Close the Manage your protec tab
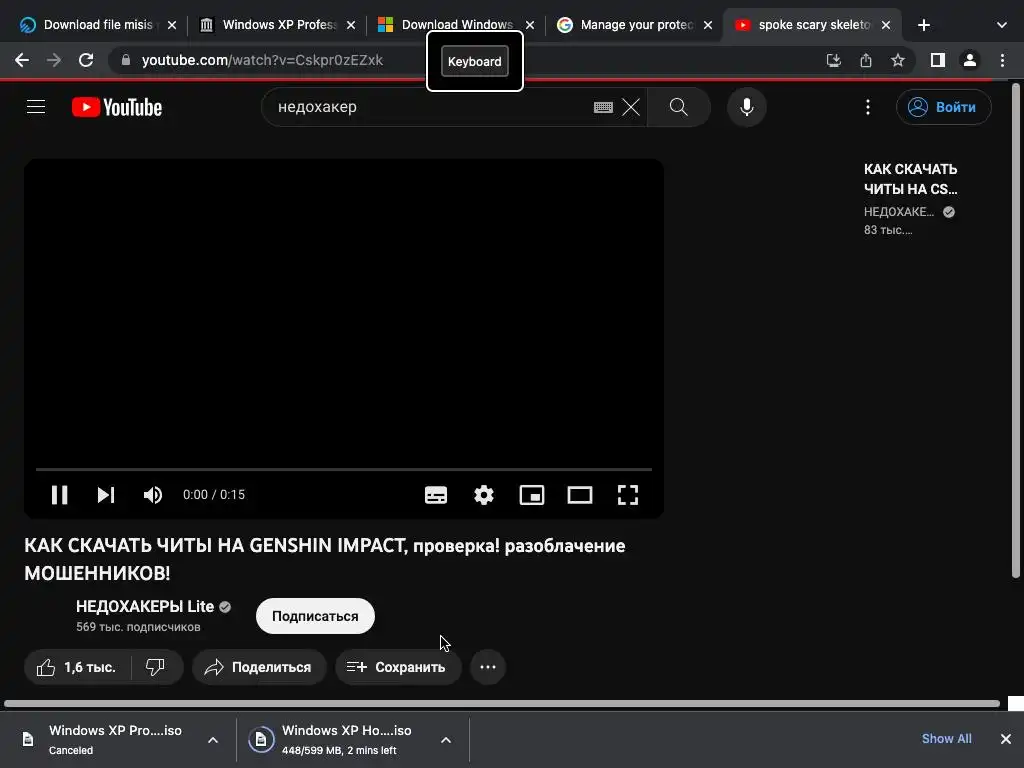The height and width of the screenshot is (768, 1024). pyautogui.click(x=708, y=25)
